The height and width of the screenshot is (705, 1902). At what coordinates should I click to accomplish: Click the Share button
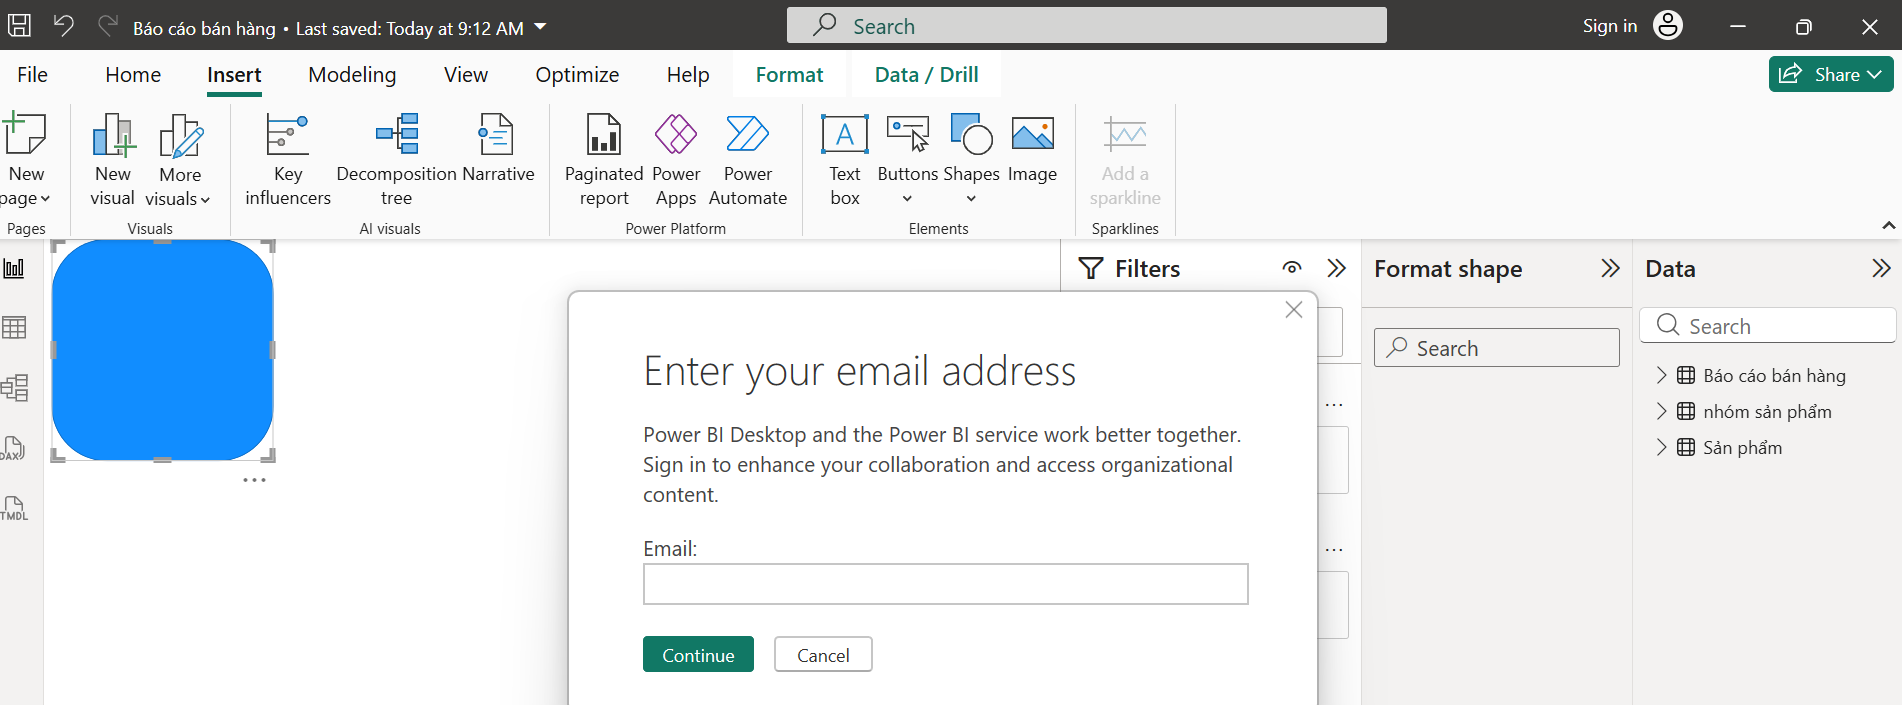[1830, 74]
